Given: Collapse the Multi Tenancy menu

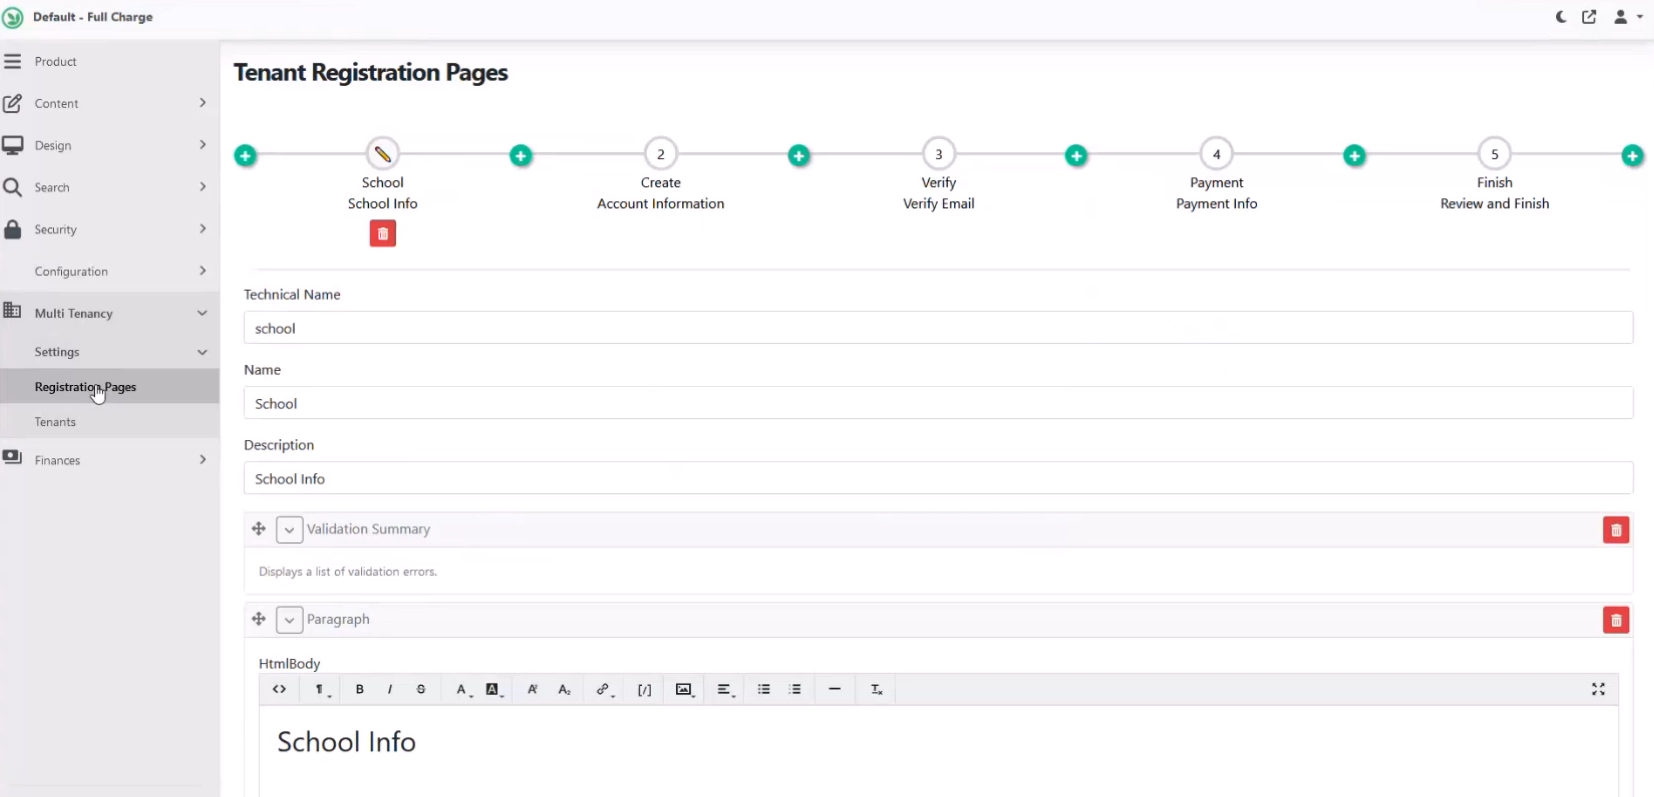Looking at the screenshot, I should (109, 313).
